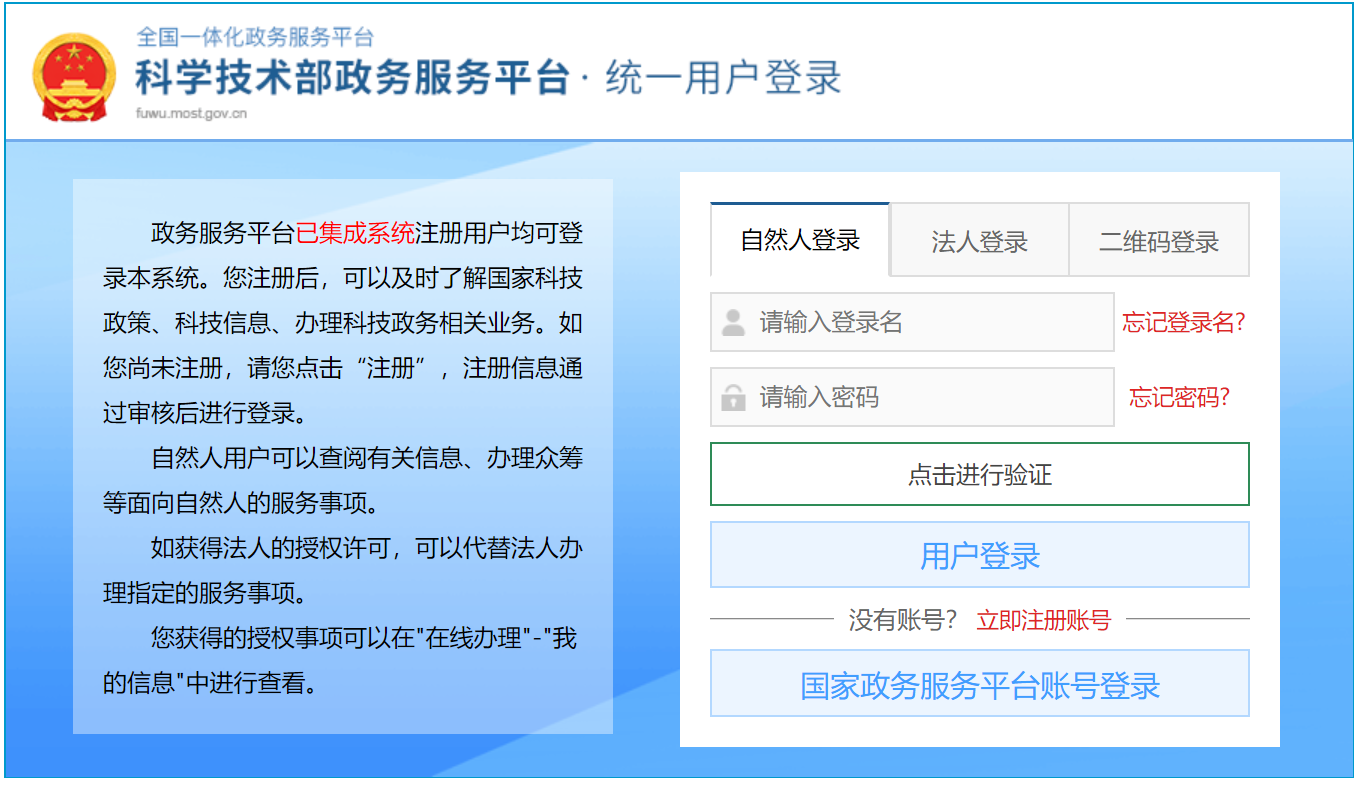Screen dimensions: 1364x785
Task: Click the user icon in login name field
Action: pos(733,322)
